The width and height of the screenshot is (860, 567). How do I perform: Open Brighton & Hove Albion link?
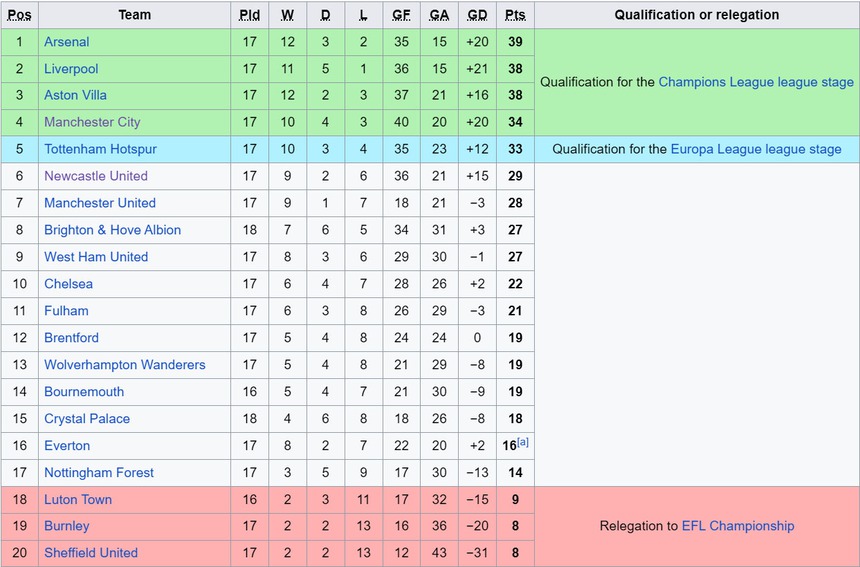point(112,230)
